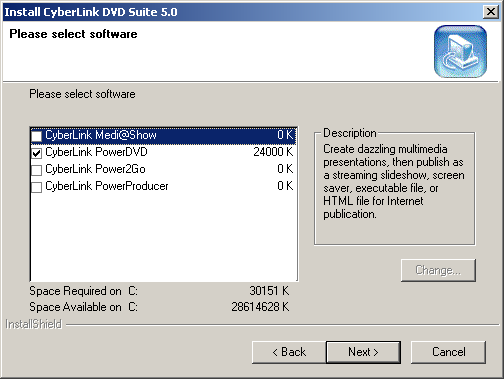
Task: Click the 24000 K size value
Action: pos(273,152)
